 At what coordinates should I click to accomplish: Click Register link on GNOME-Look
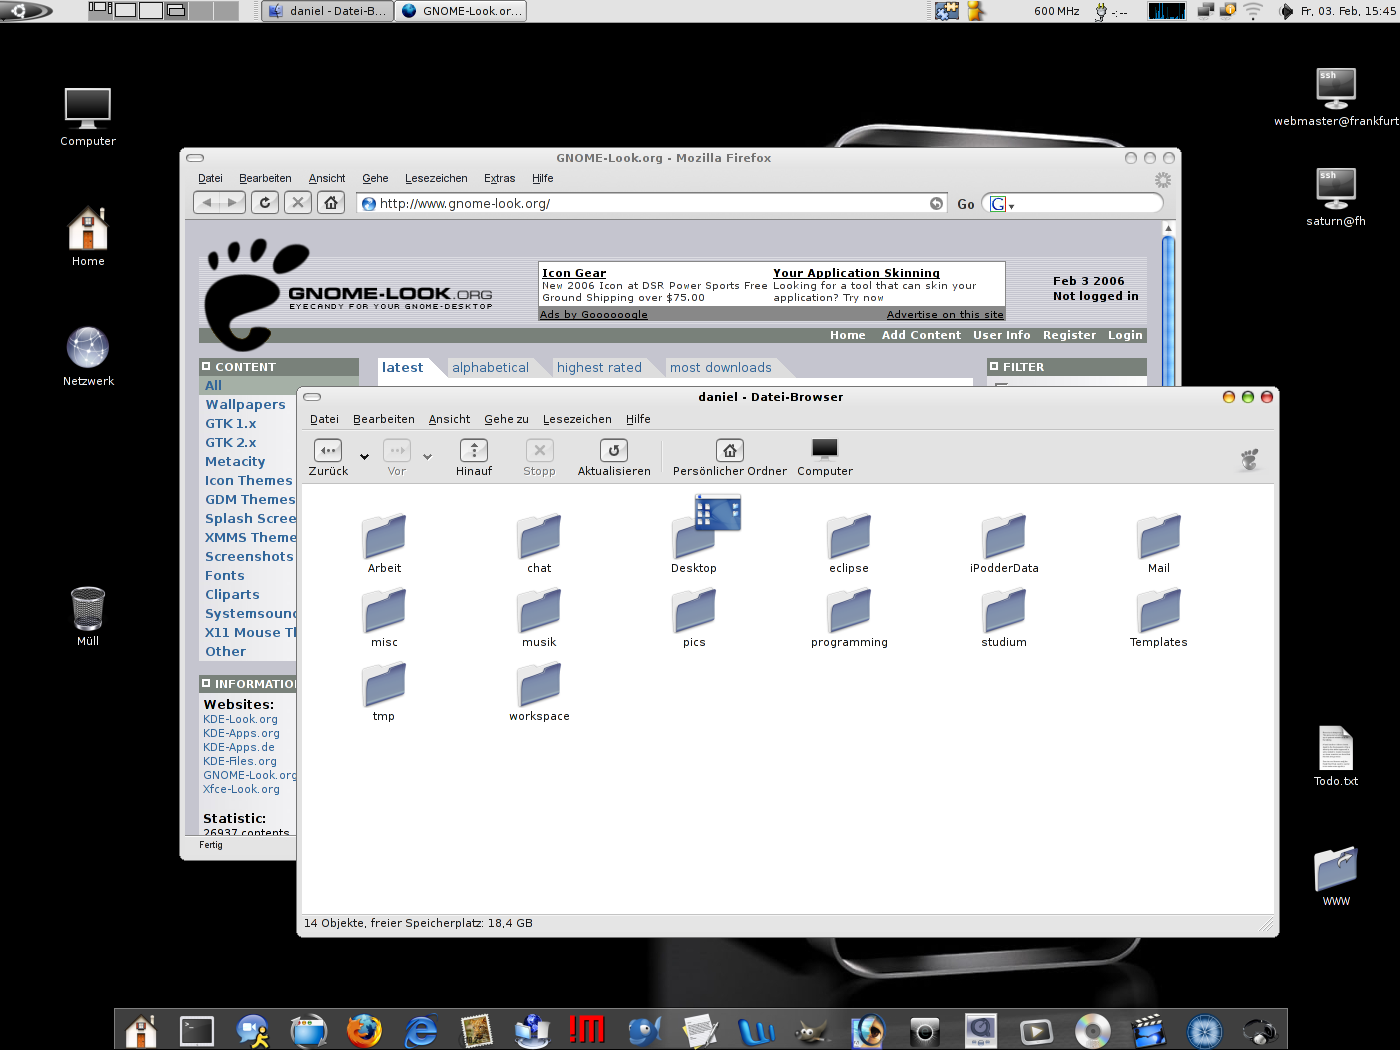coord(1069,335)
